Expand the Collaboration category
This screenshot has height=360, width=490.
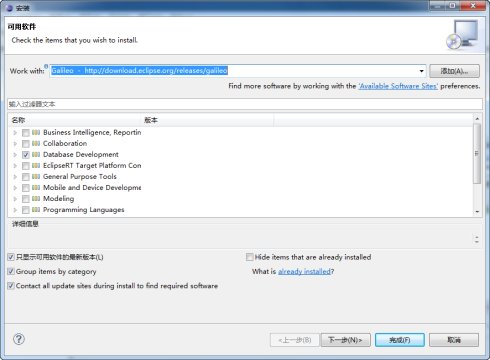(15, 144)
